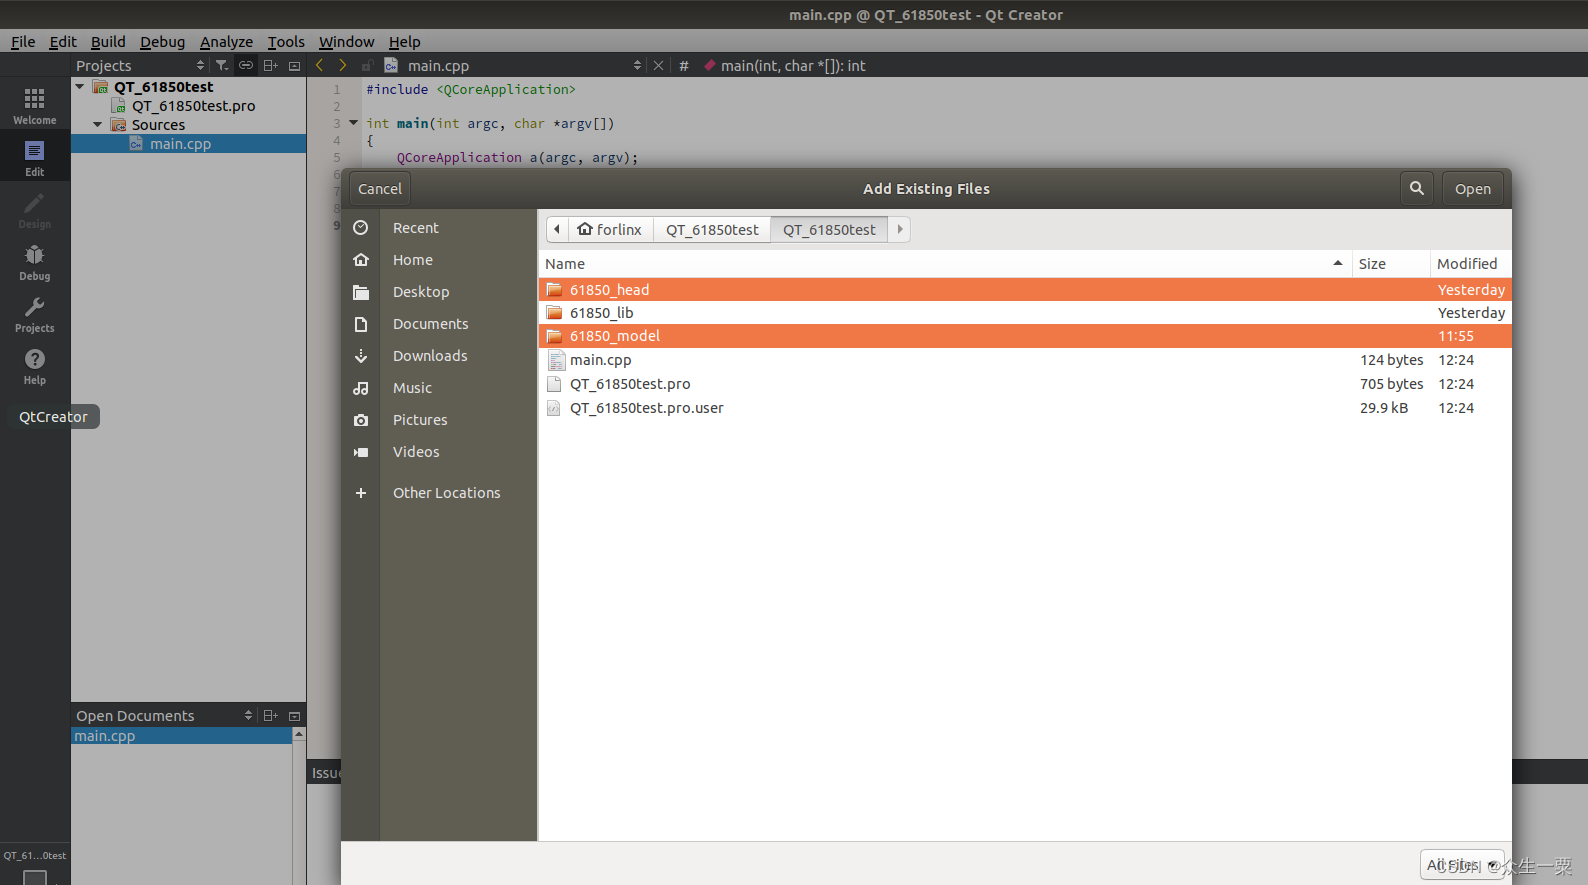
Task: Navigate to forlinx home in path bar
Action: [x=610, y=229]
